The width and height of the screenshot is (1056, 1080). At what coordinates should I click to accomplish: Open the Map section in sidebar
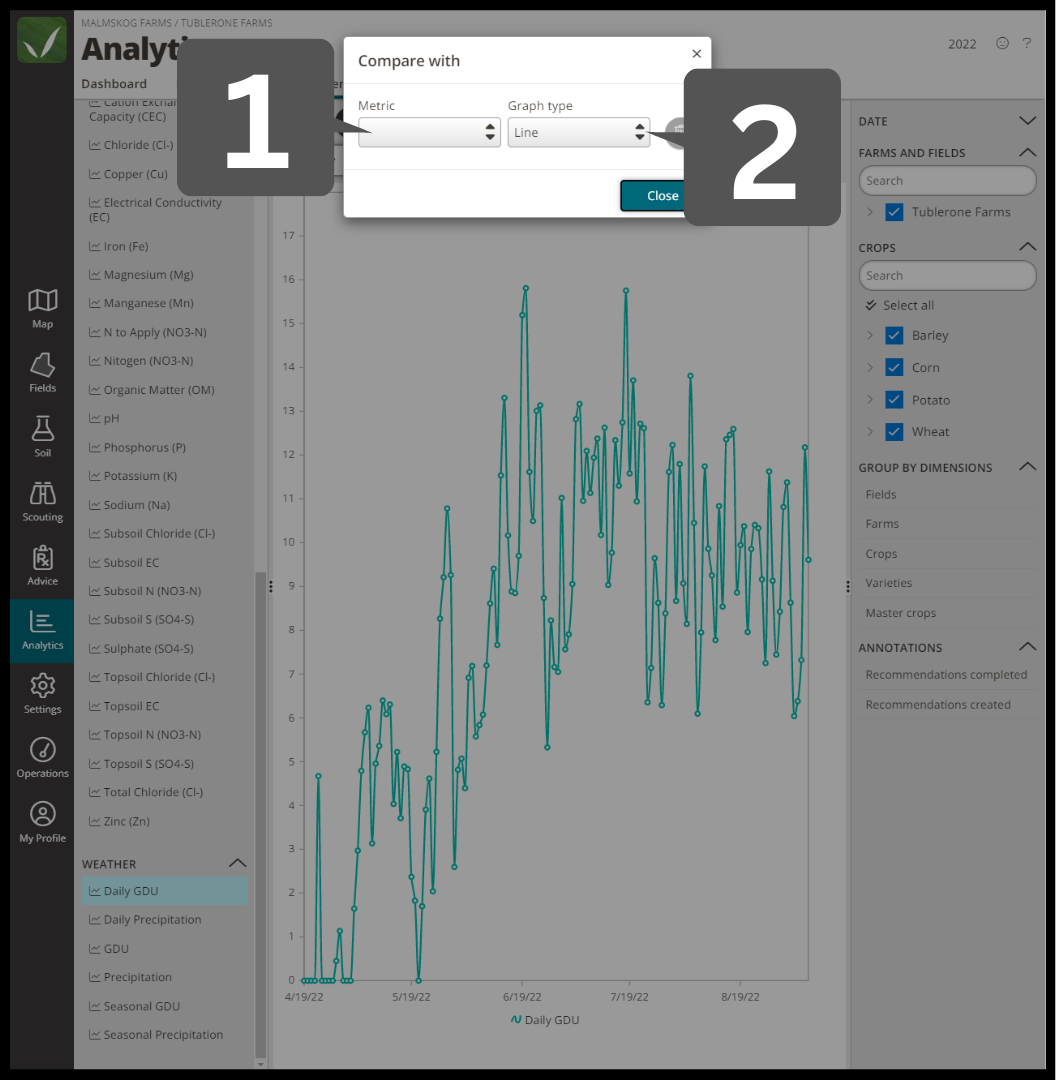[x=42, y=309]
